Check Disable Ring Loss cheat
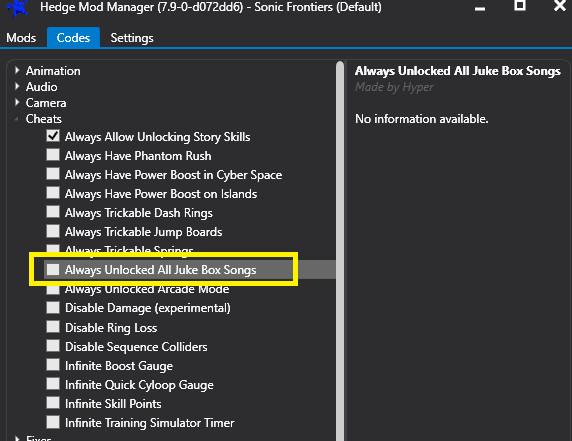 coord(53,326)
